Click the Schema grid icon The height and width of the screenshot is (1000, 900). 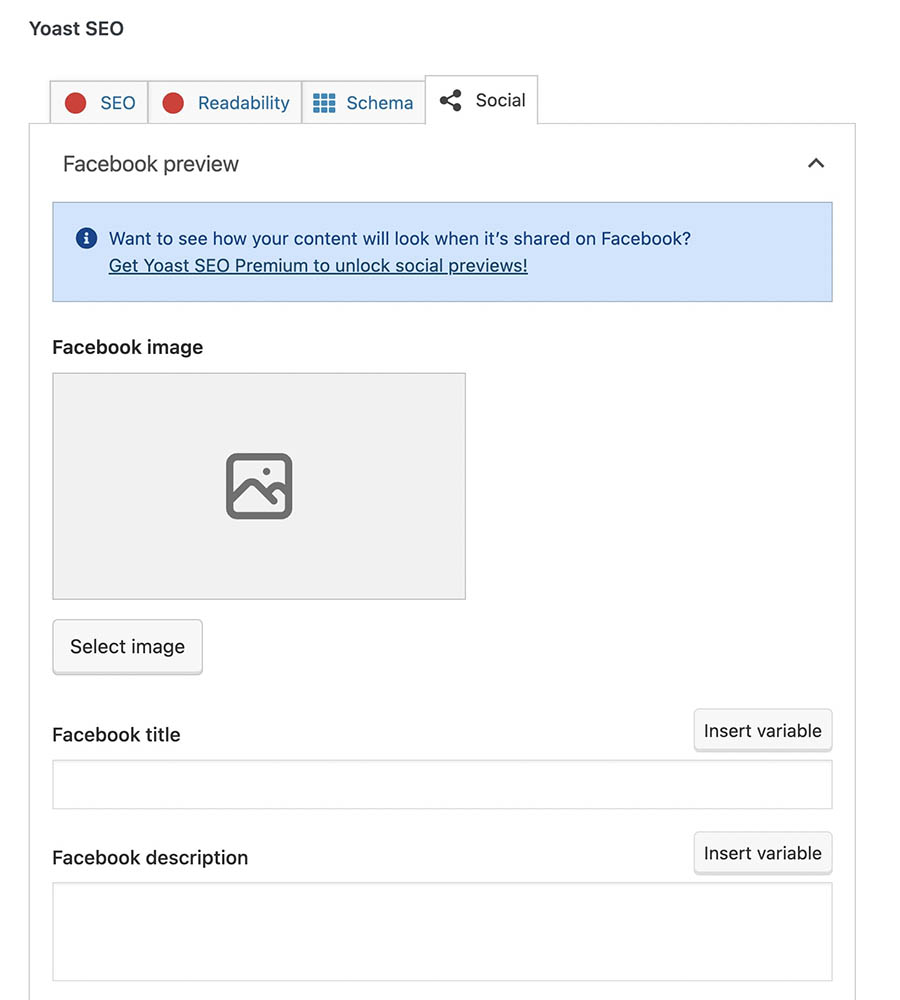point(324,103)
